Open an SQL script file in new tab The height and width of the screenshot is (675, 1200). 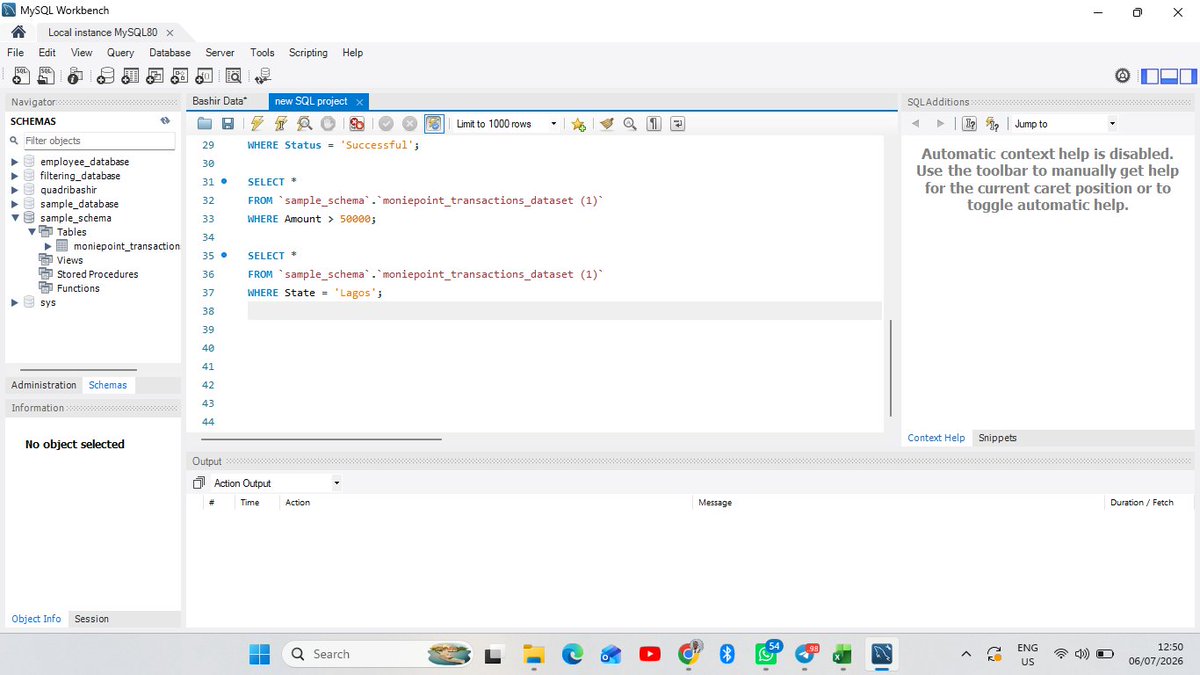click(45, 75)
